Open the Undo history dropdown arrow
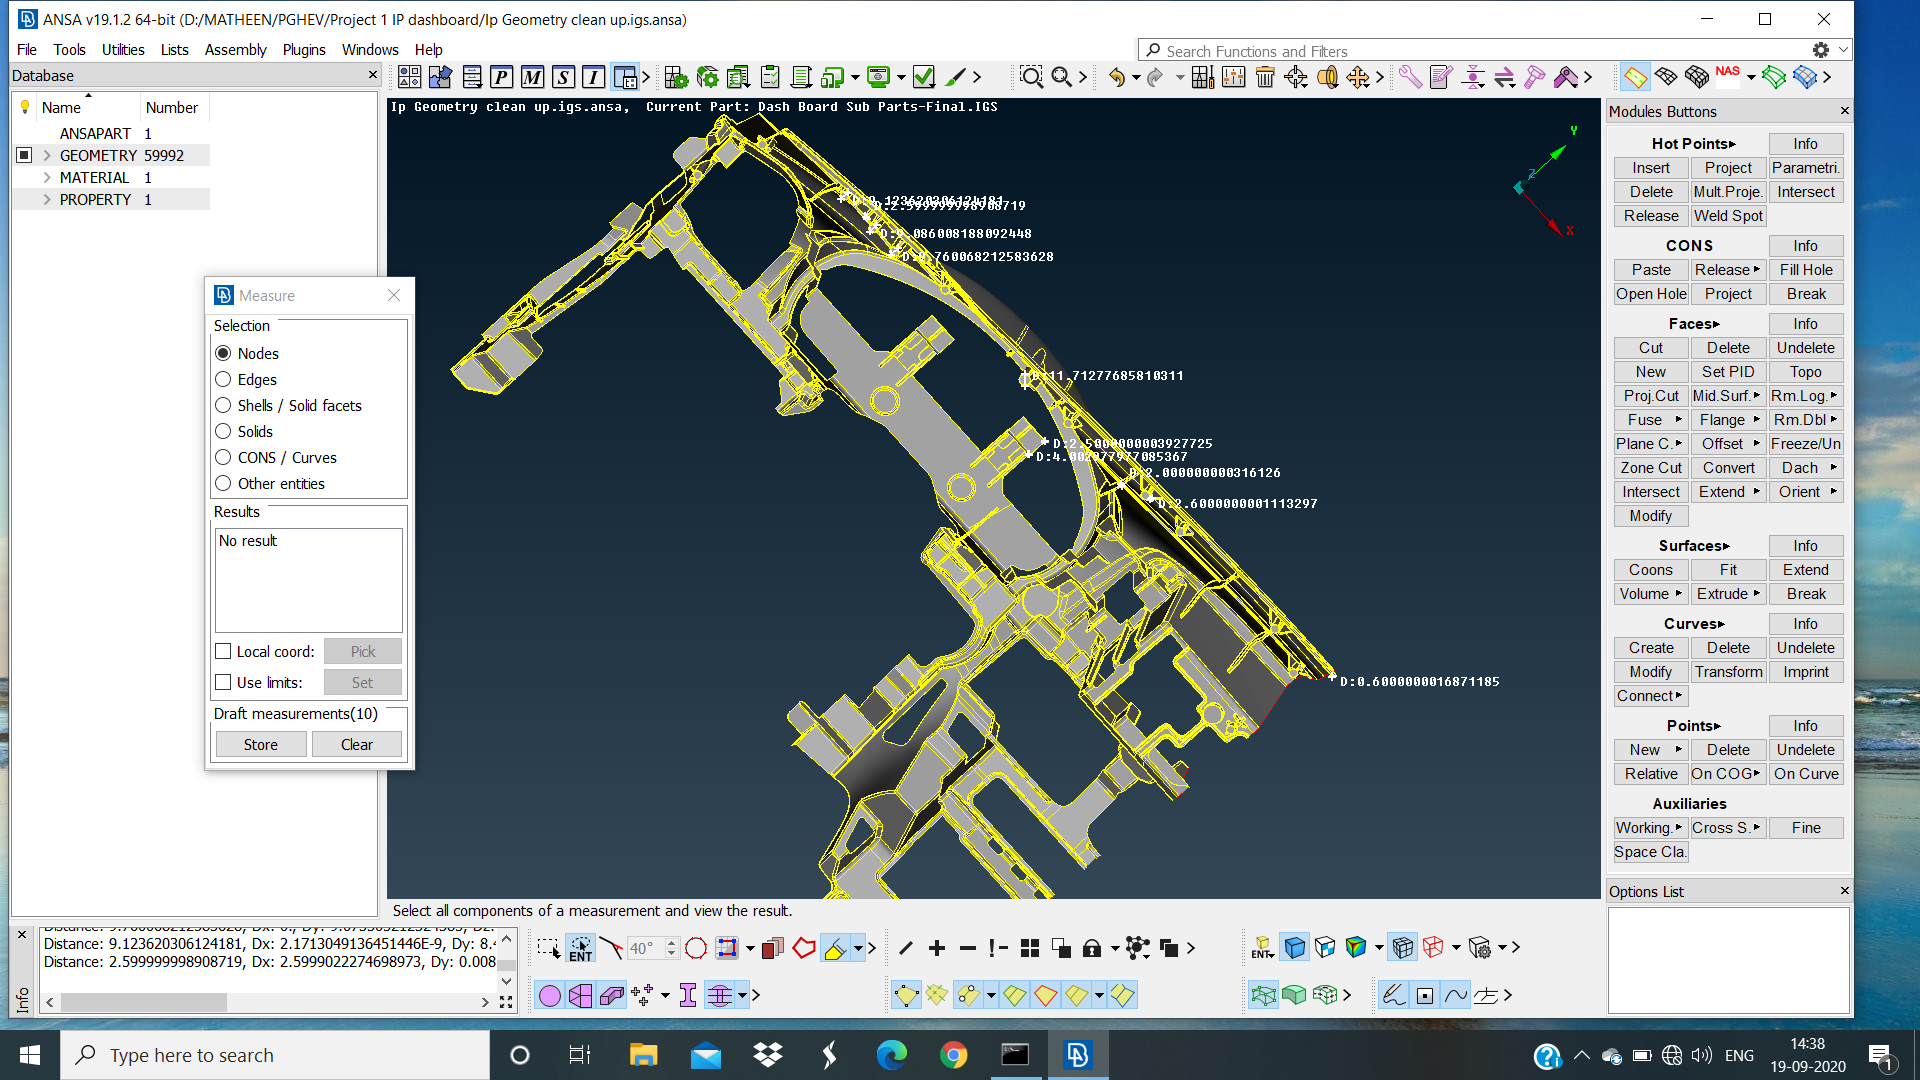 point(1137,76)
